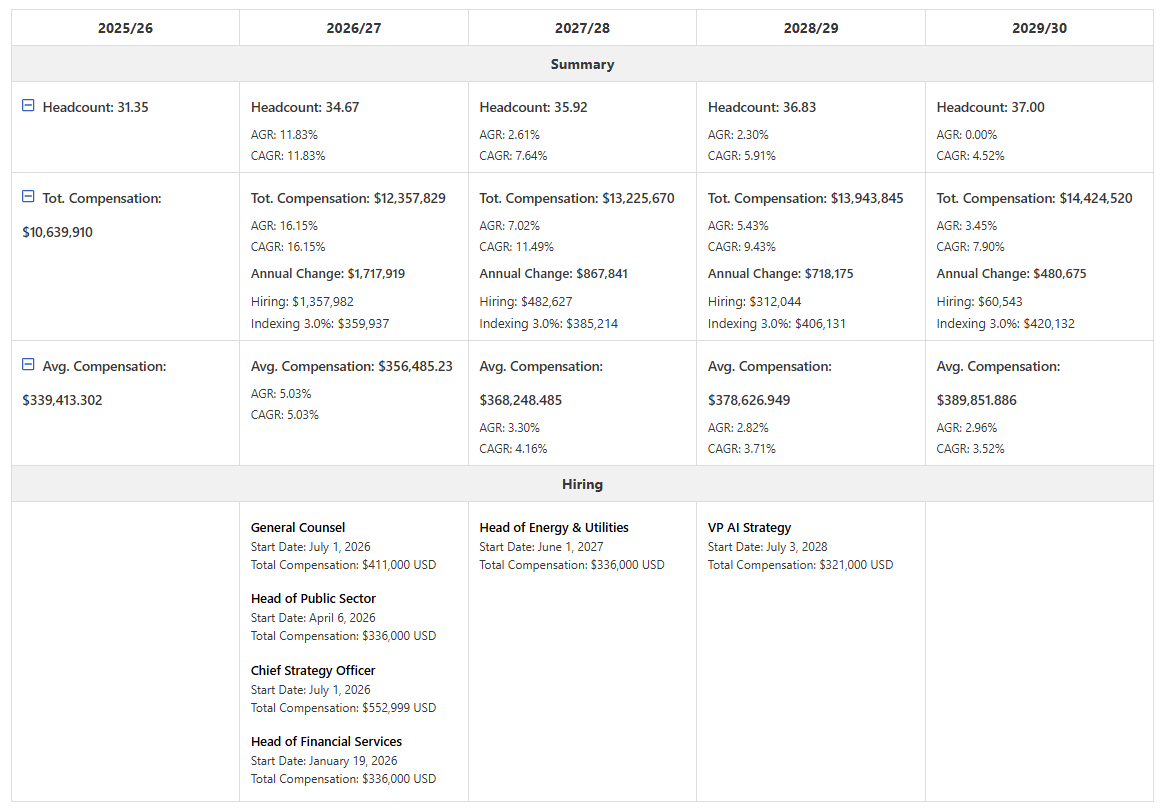Open the General Counsel hiring entry
The height and width of the screenshot is (811, 1167).
pos(298,527)
